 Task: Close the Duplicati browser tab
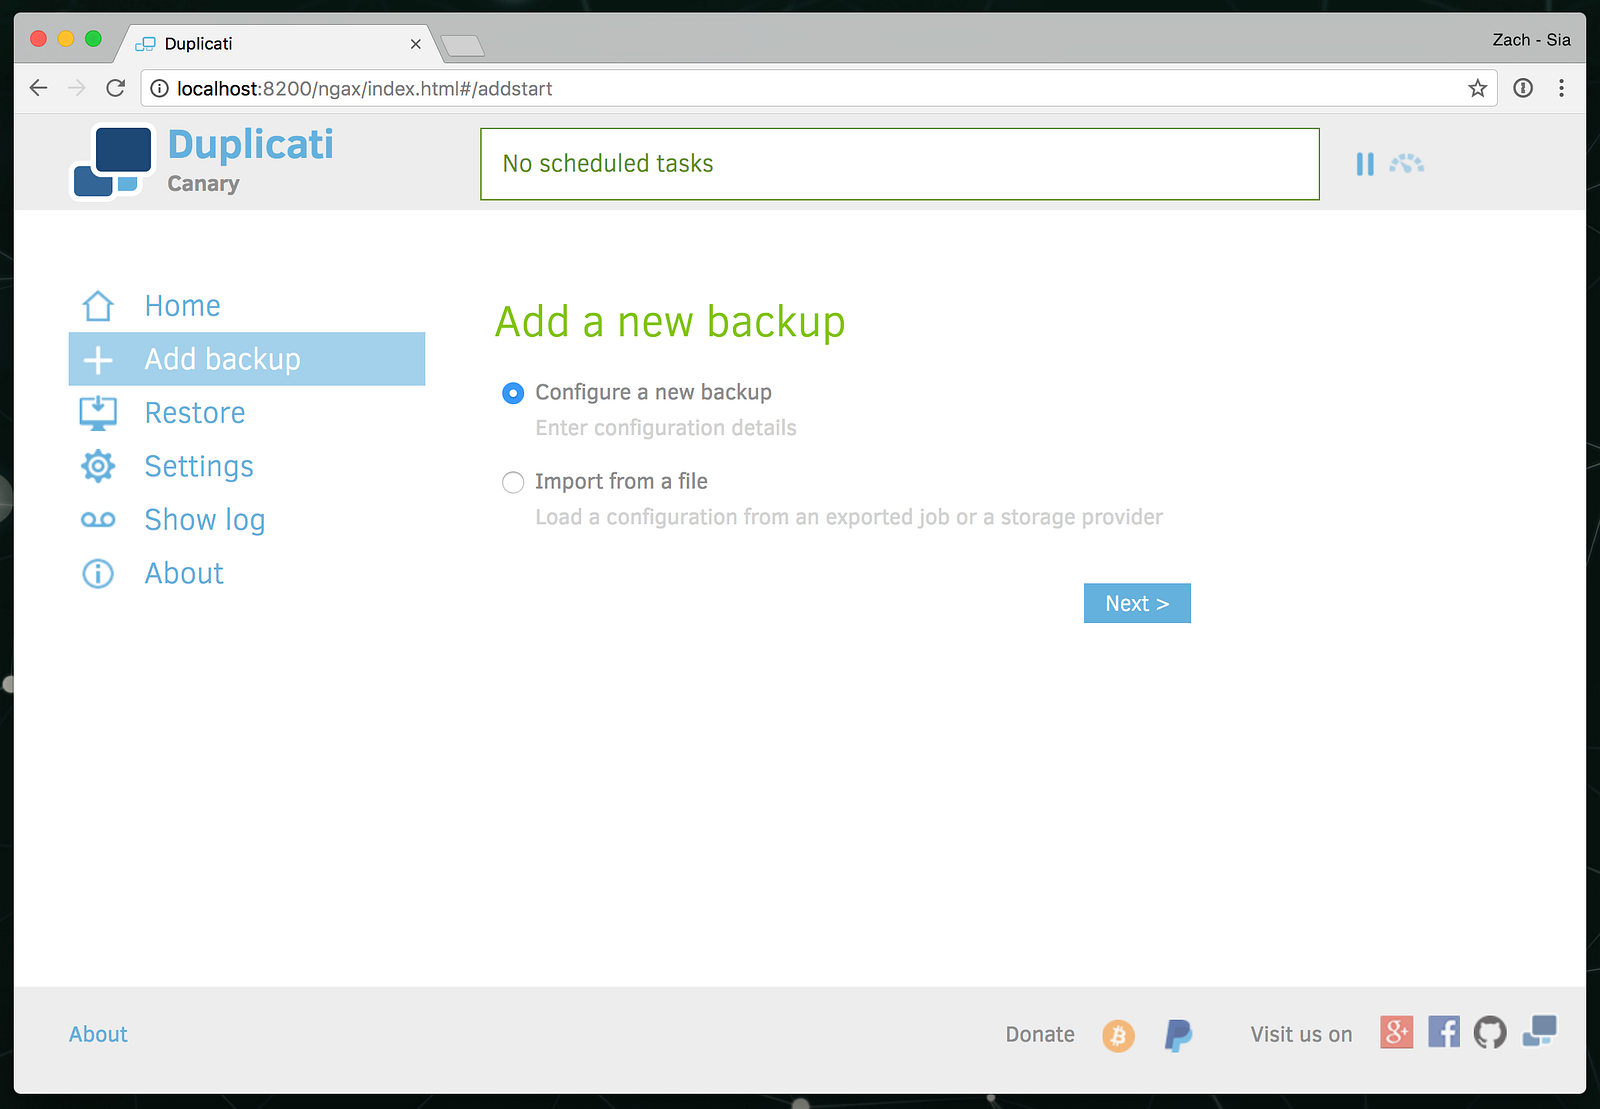click(416, 44)
